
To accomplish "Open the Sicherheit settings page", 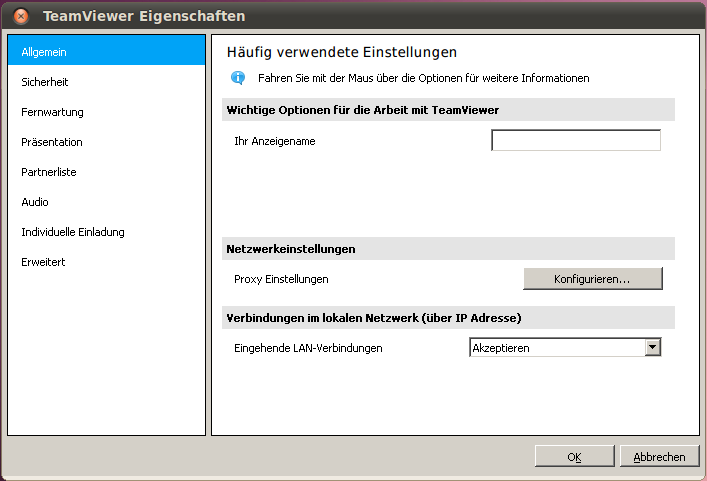I will [x=45, y=82].
